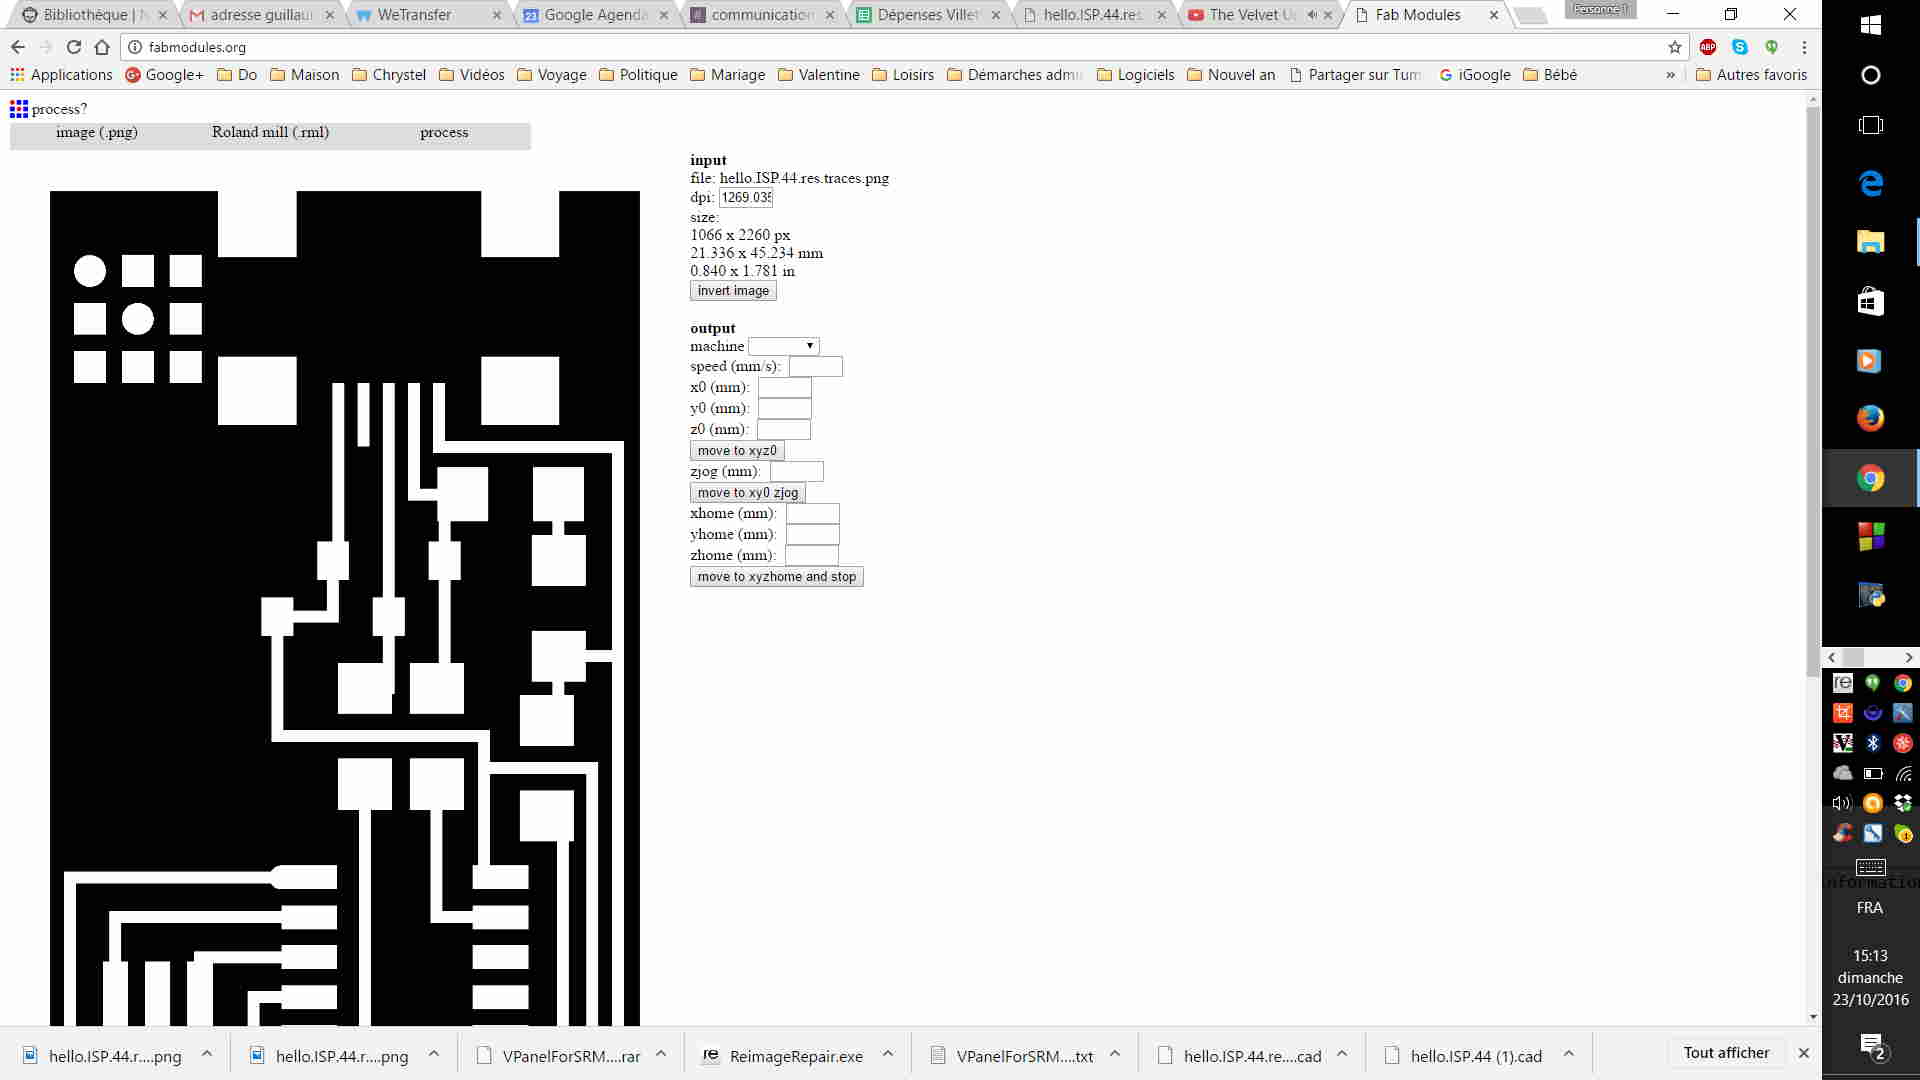Expand options for hello.ISP.44 (1).cad download
This screenshot has width=1920, height=1080.
1569,1054
